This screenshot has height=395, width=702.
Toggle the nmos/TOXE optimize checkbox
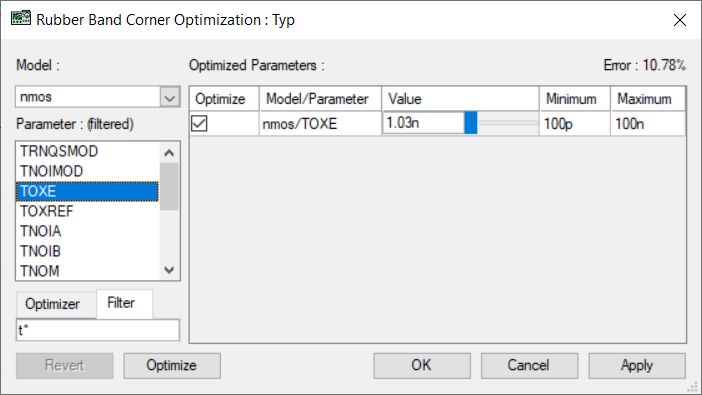(x=199, y=123)
